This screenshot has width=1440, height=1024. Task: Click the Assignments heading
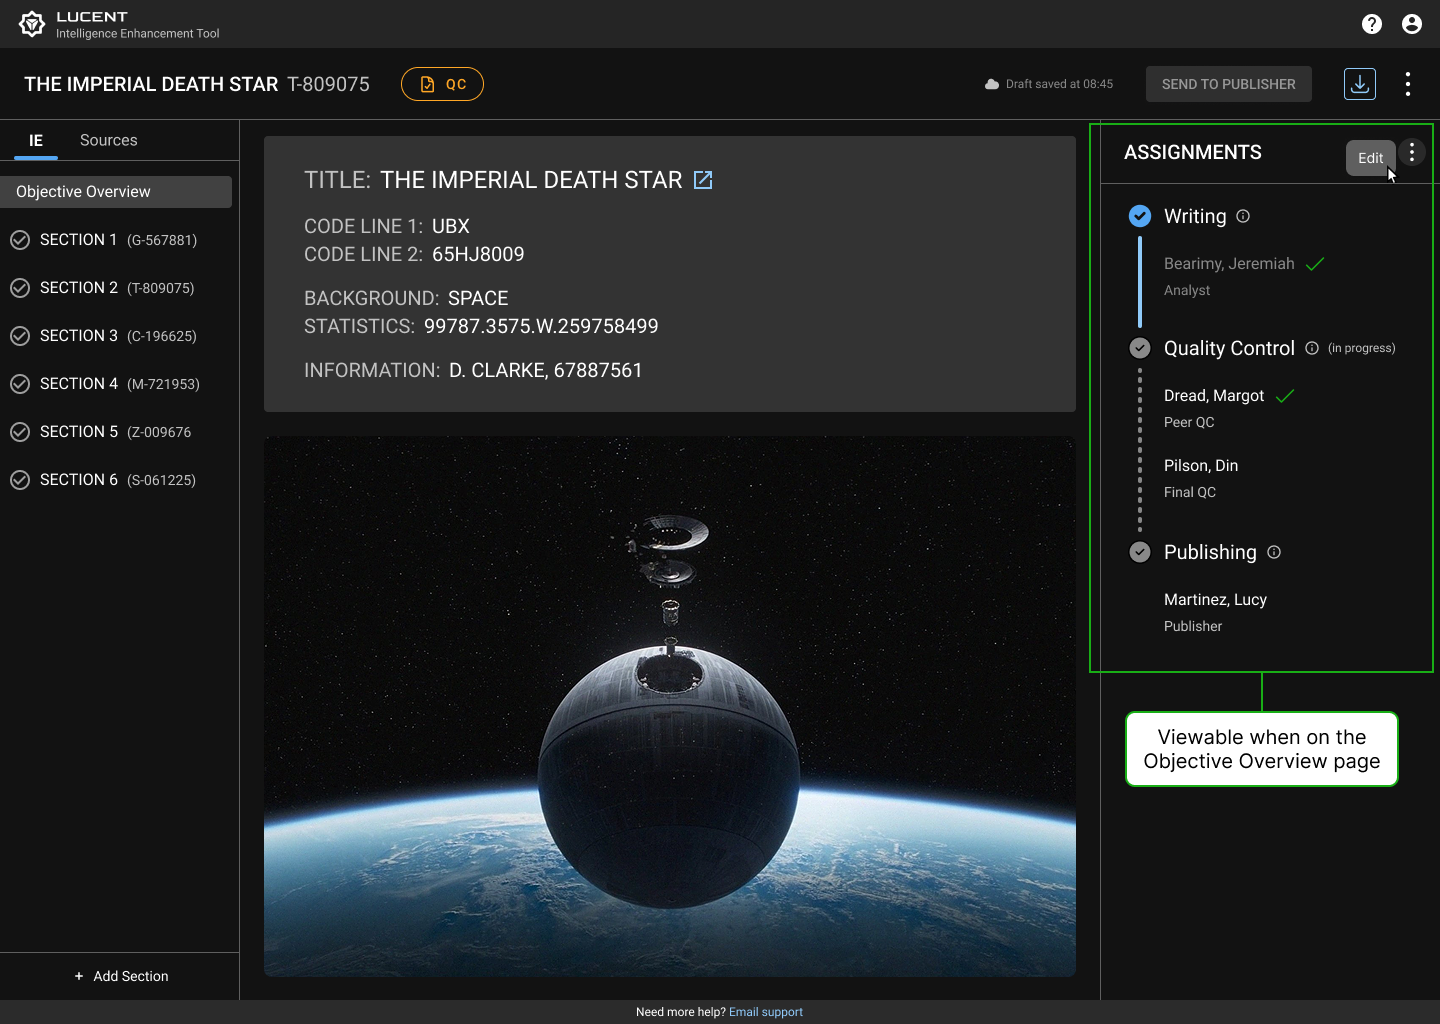click(1193, 152)
